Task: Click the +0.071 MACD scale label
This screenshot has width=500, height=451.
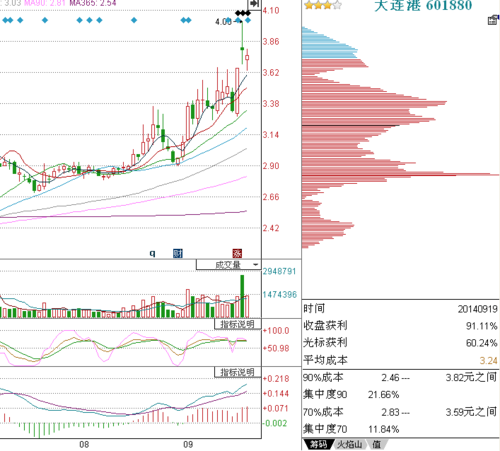Action: pyautogui.click(x=276, y=409)
